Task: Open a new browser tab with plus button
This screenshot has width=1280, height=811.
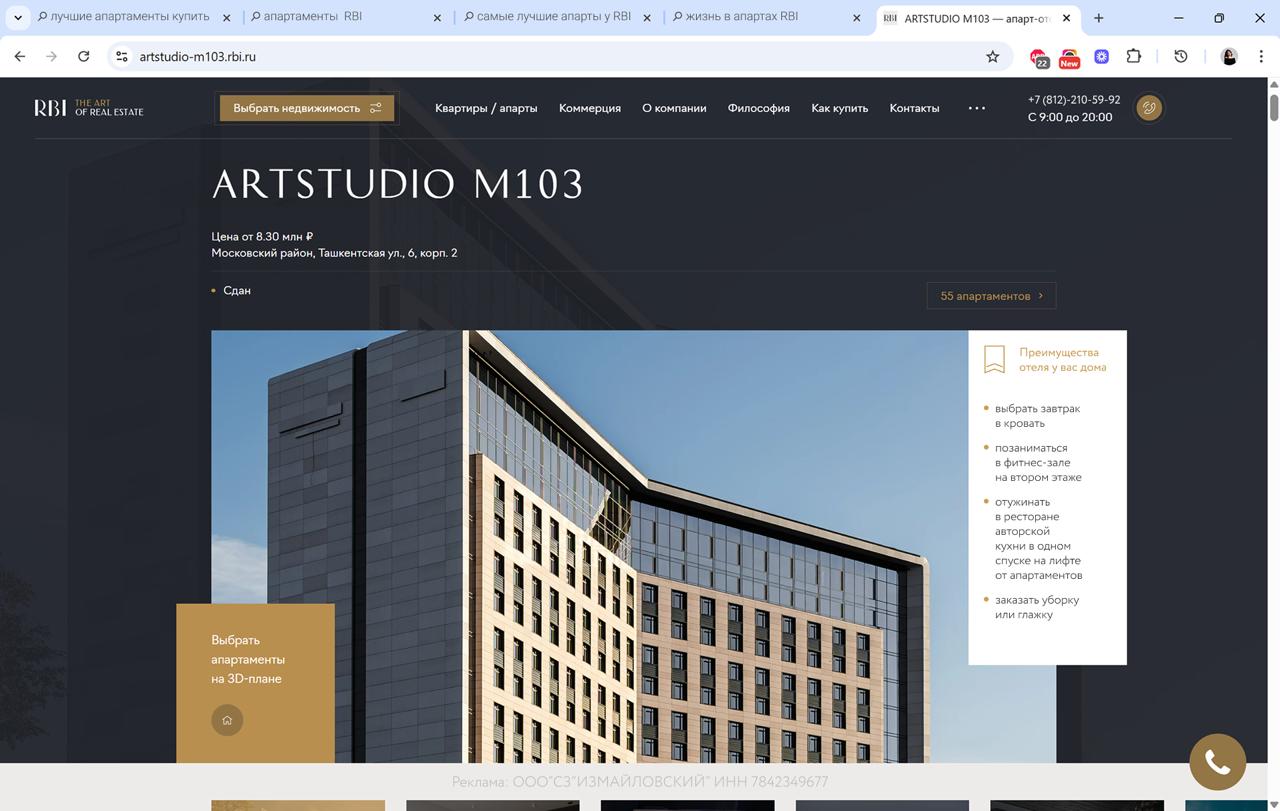Action: 1099,18
